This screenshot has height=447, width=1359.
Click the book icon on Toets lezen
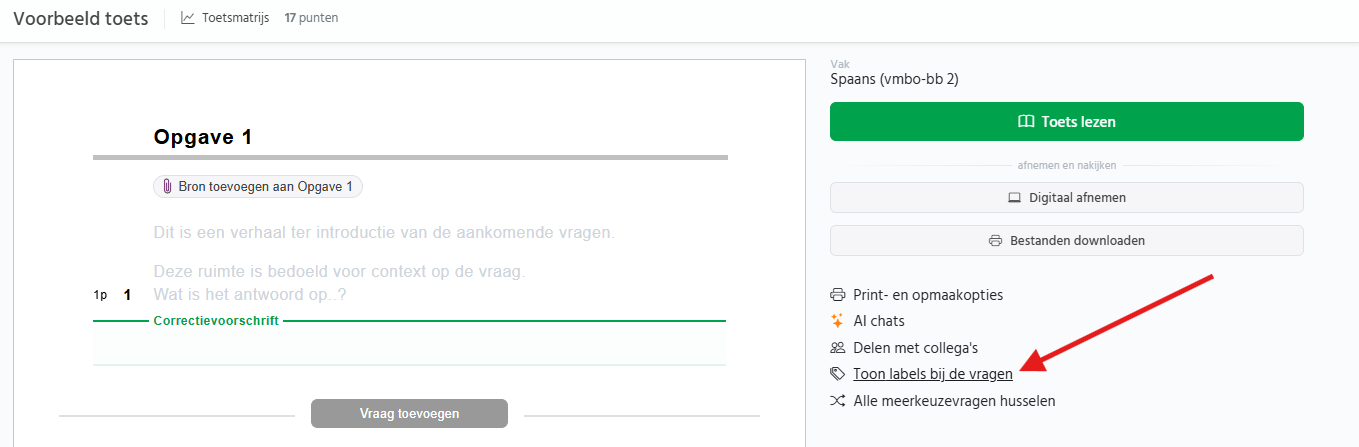click(1026, 122)
